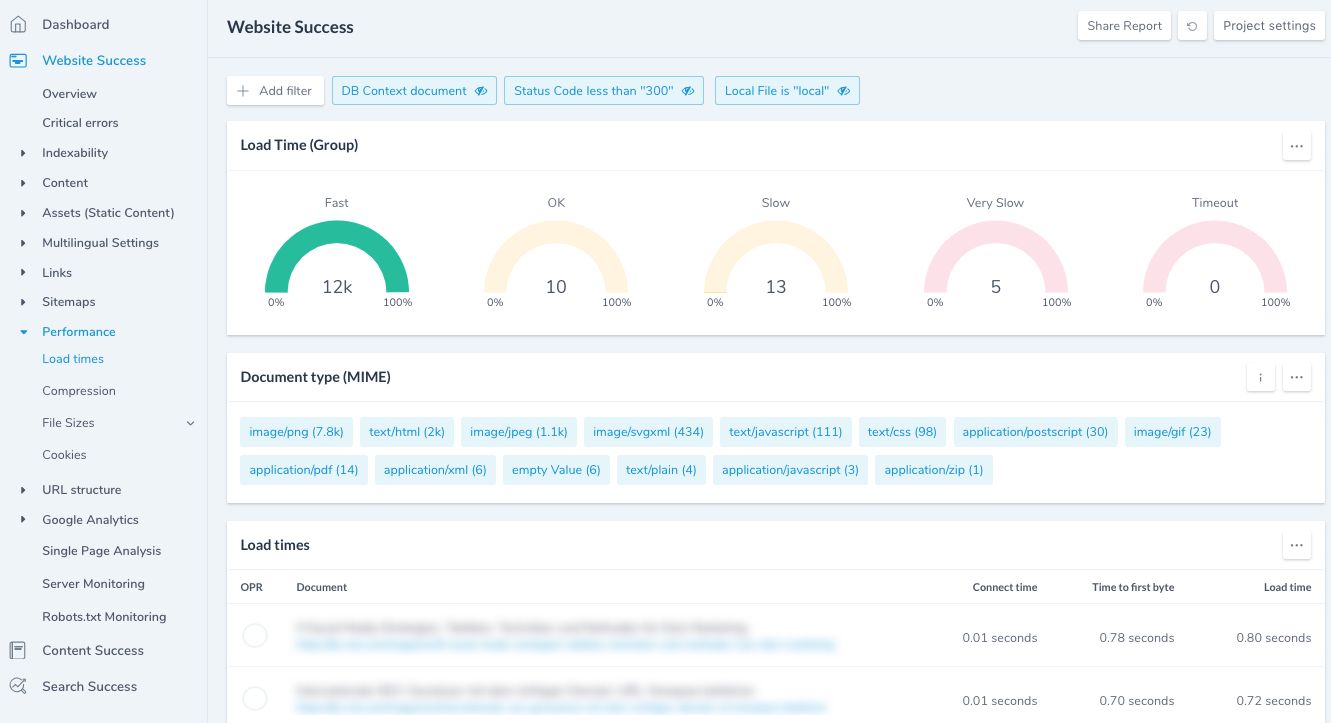Open Overview in the sidebar
The height and width of the screenshot is (723, 1331).
tap(69, 94)
